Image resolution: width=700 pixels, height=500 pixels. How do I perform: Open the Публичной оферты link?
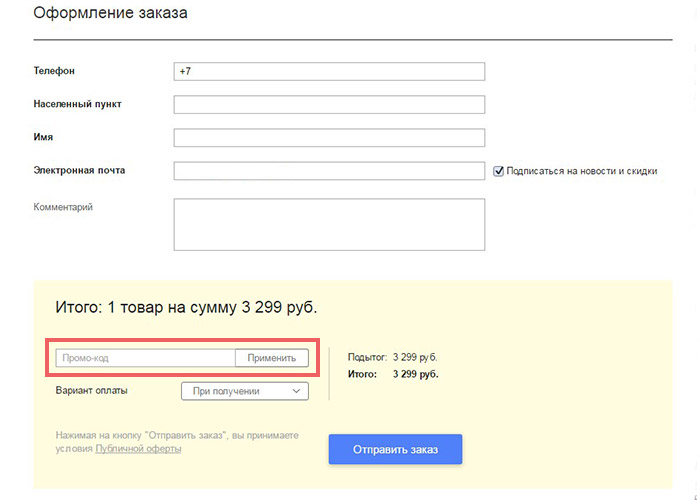tap(138, 449)
